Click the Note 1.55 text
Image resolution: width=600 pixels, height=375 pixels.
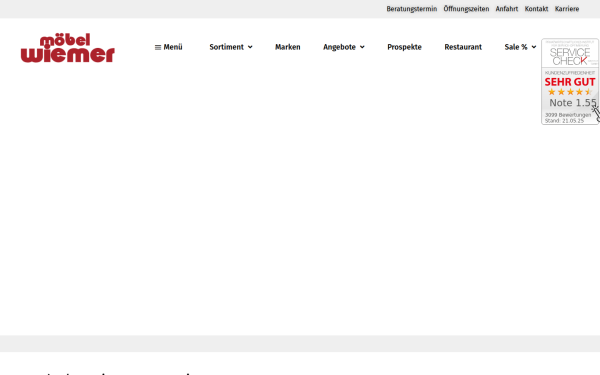(572, 103)
